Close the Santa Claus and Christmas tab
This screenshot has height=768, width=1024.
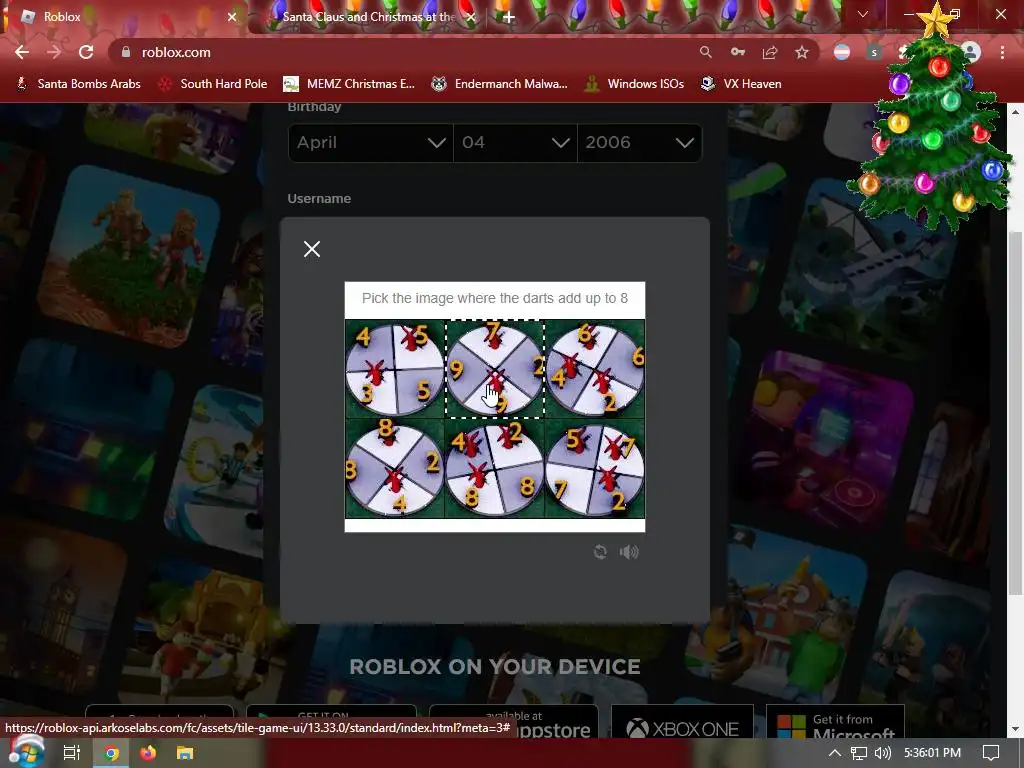click(470, 17)
